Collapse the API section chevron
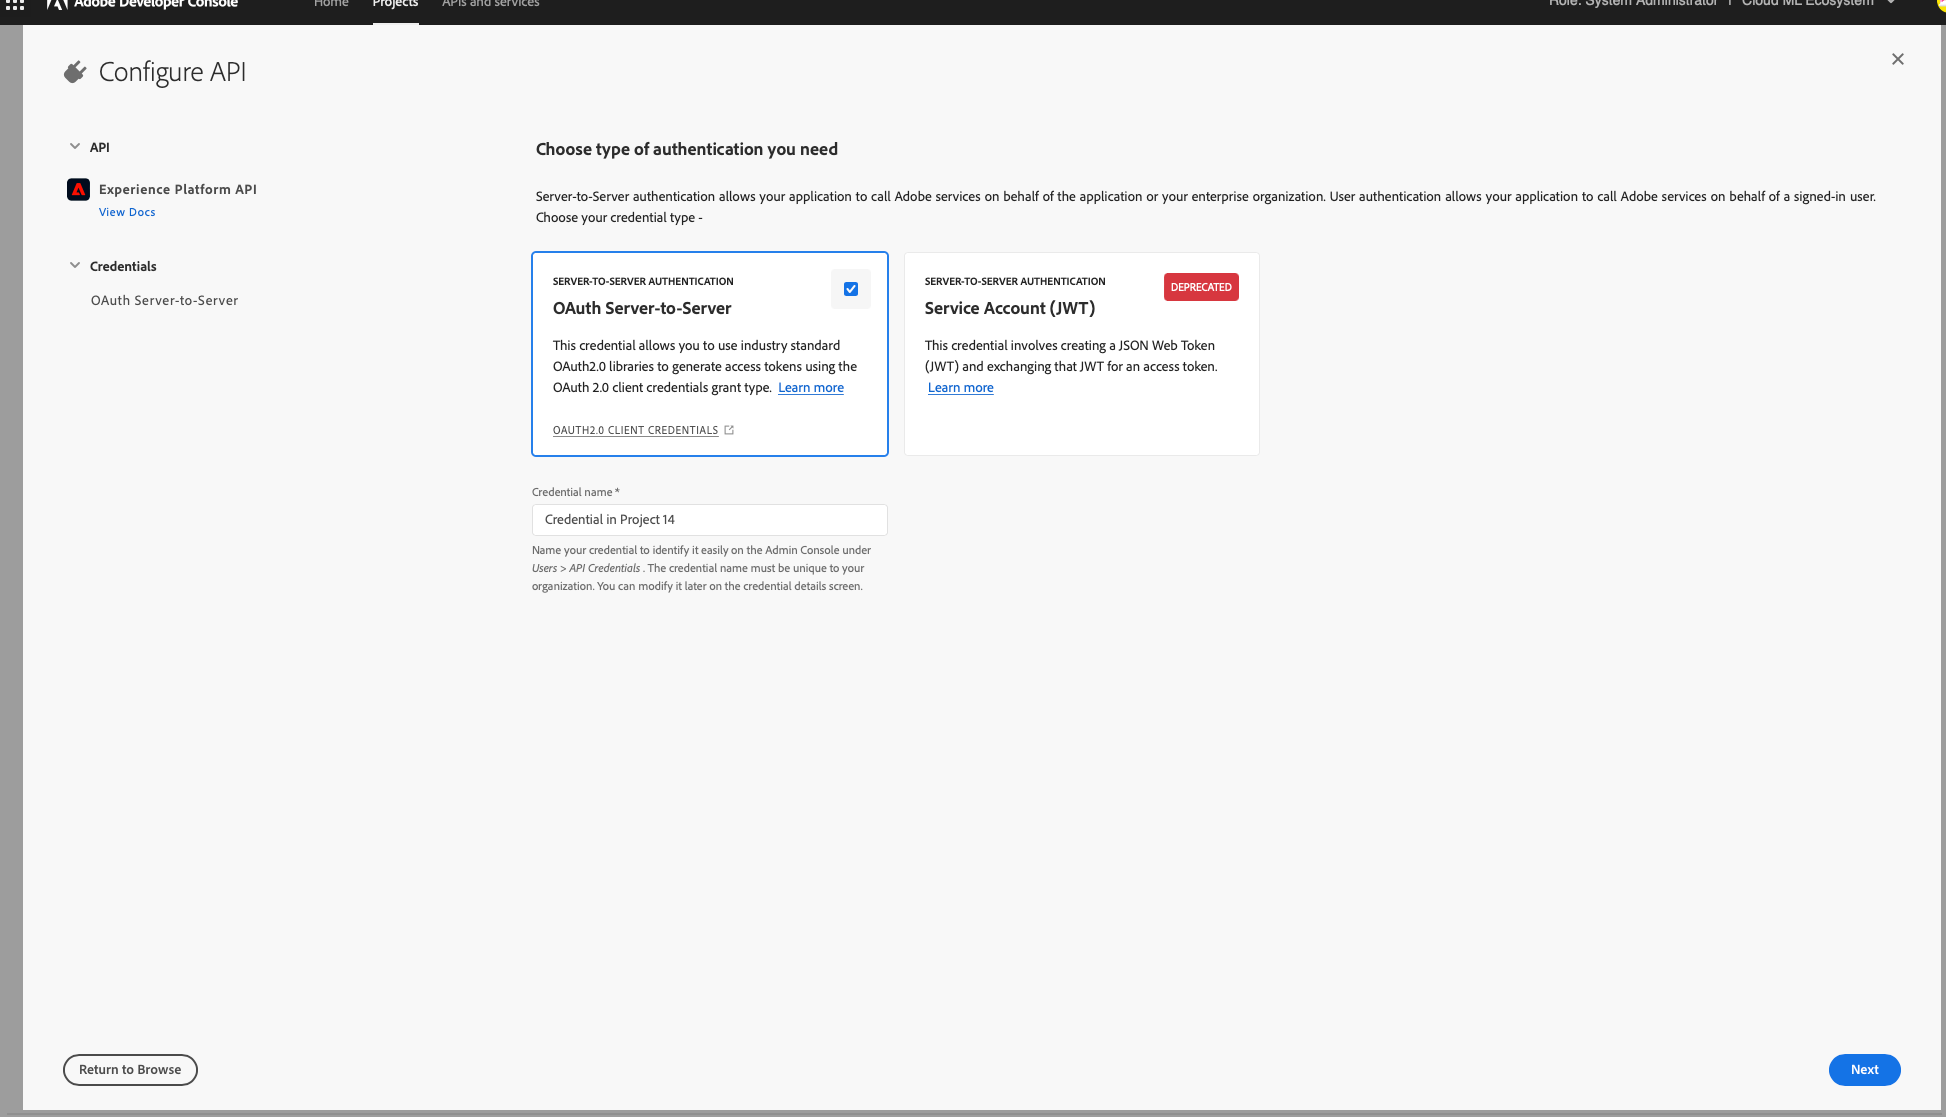Image resolution: width=1946 pixels, height=1117 pixels. coord(75,147)
